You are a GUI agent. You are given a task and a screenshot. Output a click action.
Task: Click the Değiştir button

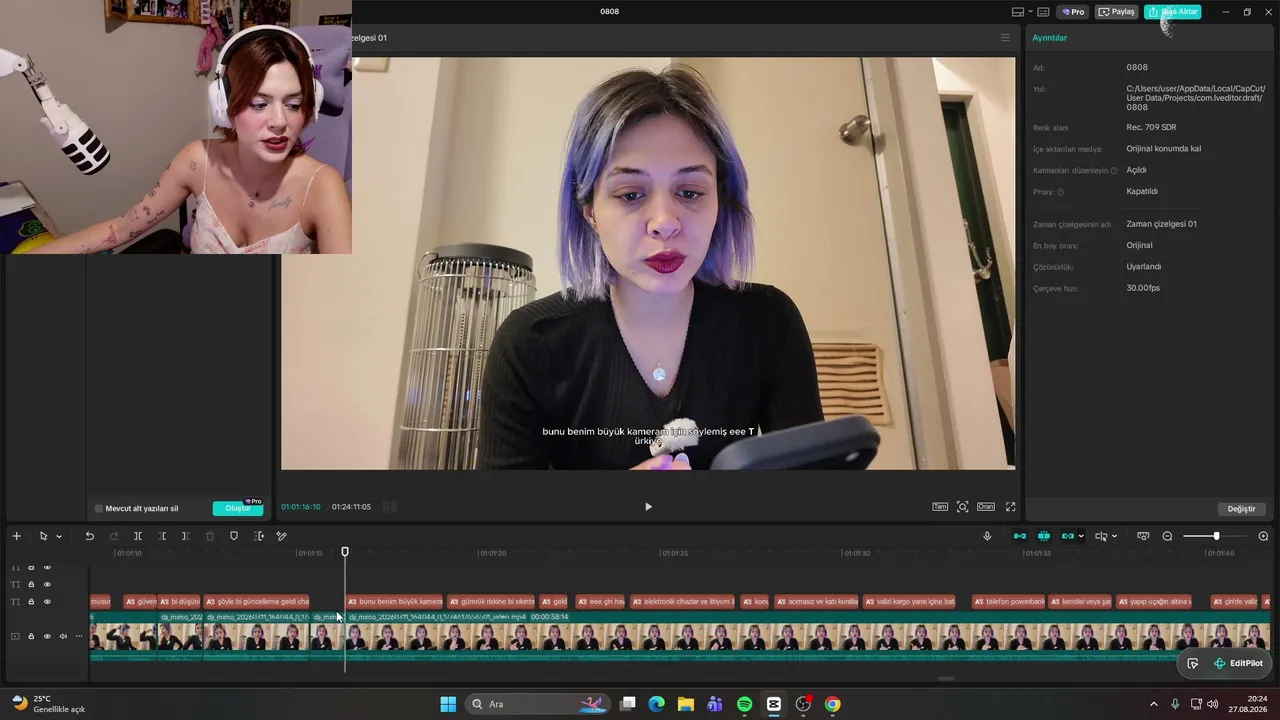1241,509
